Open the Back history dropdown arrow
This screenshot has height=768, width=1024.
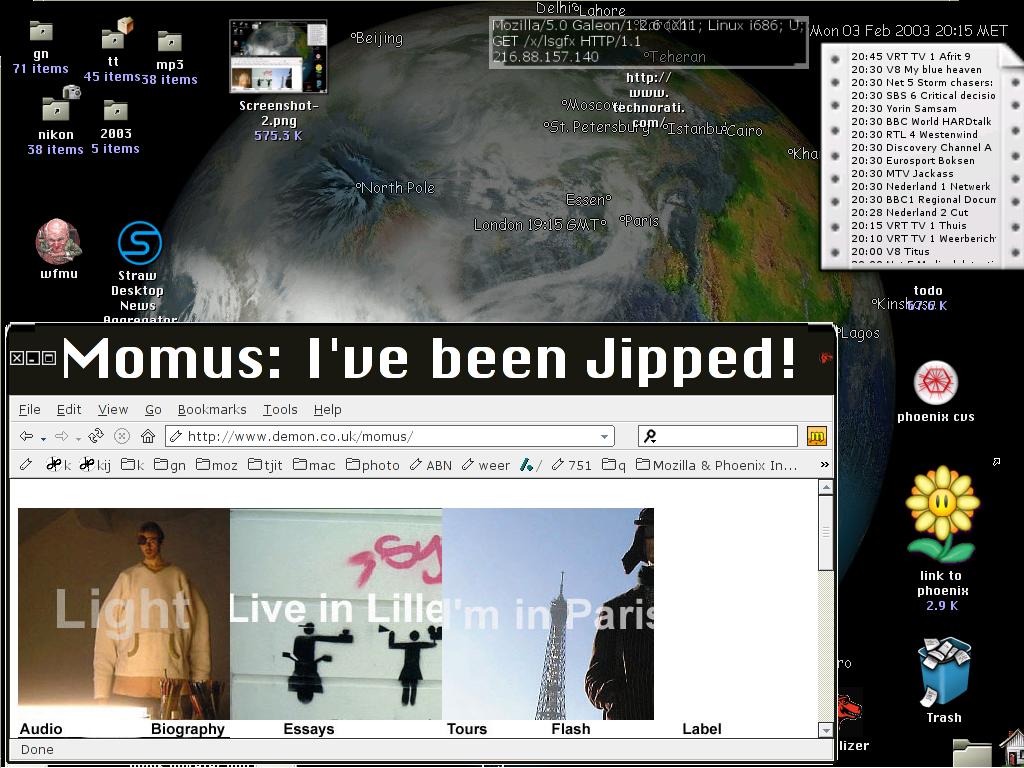[43, 438]
